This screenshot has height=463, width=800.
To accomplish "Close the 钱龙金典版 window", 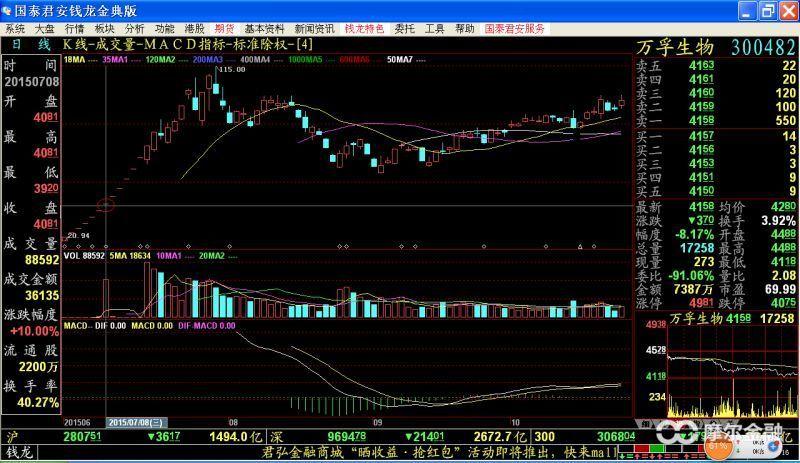I will coord(789,11).
